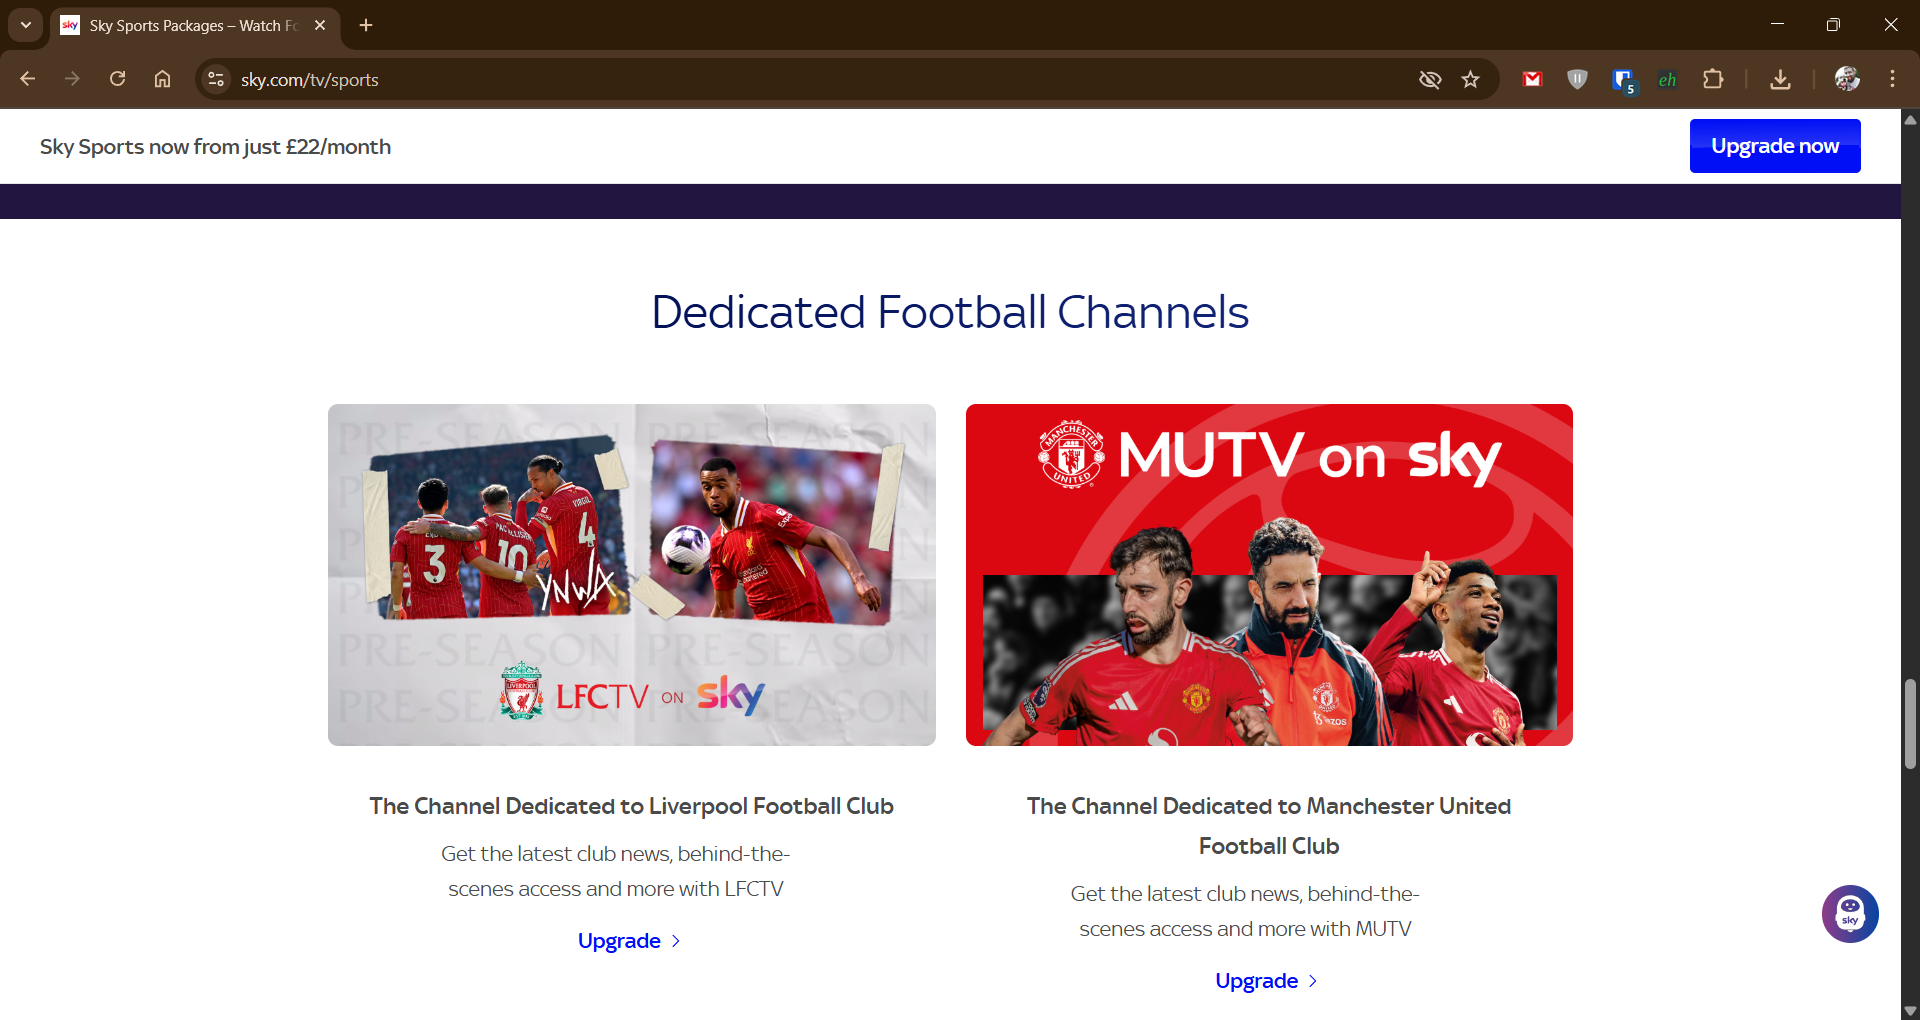
Task: Click the 'eh' extension icon
Action: click(1667, 79)
